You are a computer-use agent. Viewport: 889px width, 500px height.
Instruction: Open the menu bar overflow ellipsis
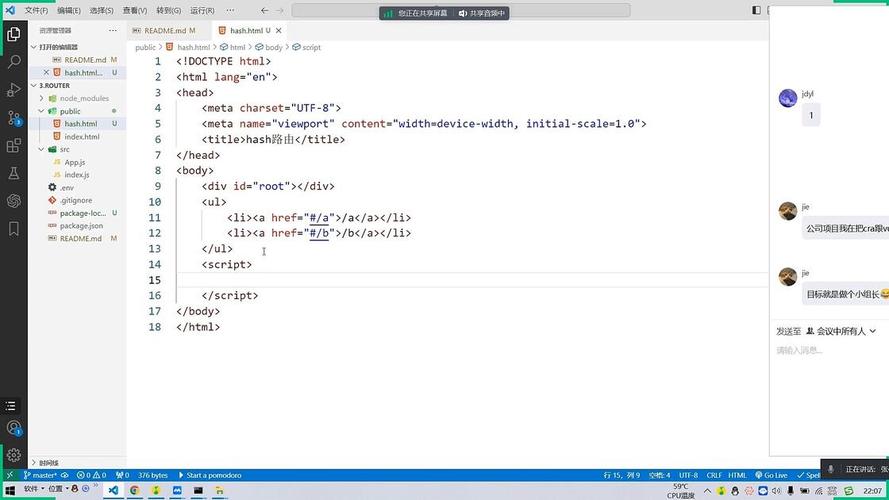pos(230,11)
